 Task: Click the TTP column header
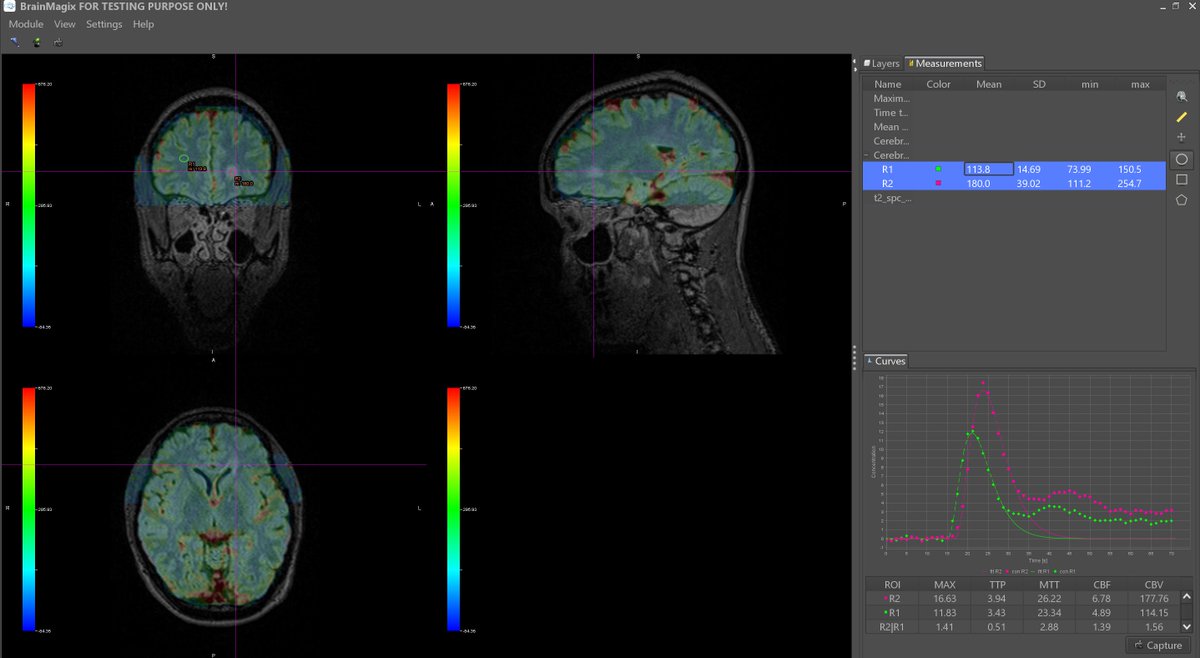point(996,584)
